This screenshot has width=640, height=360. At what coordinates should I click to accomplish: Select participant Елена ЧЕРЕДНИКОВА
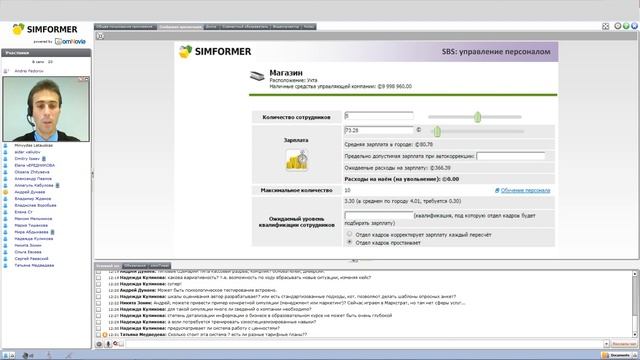pos(34,165)
